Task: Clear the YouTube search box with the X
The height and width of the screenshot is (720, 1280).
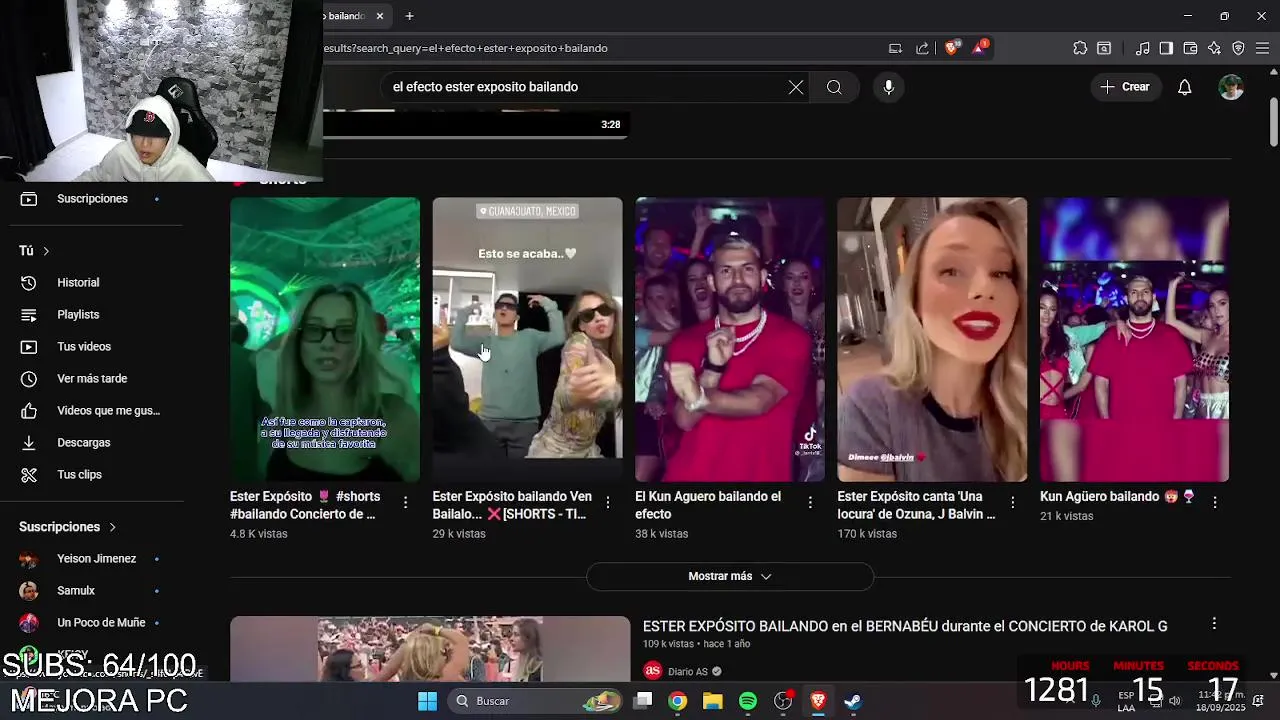Action: point(796,87)
